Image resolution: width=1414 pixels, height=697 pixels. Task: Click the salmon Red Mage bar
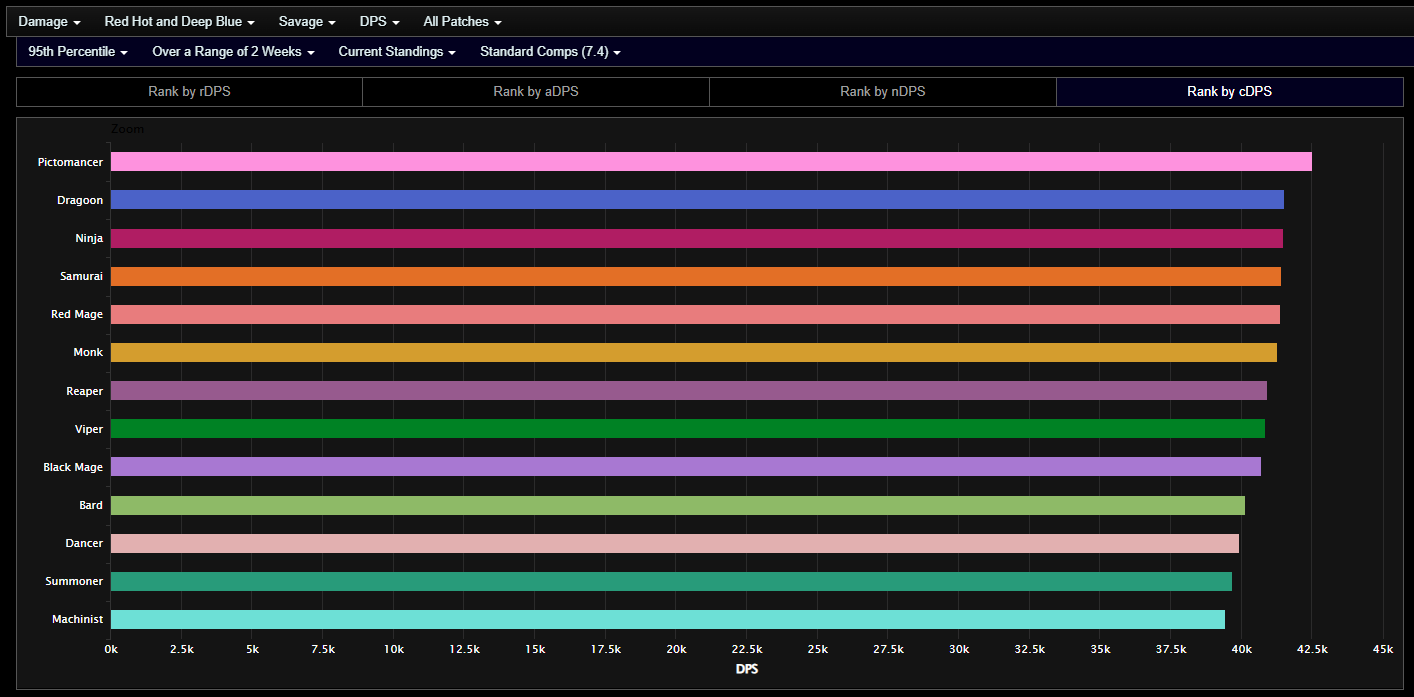point(695,314)
